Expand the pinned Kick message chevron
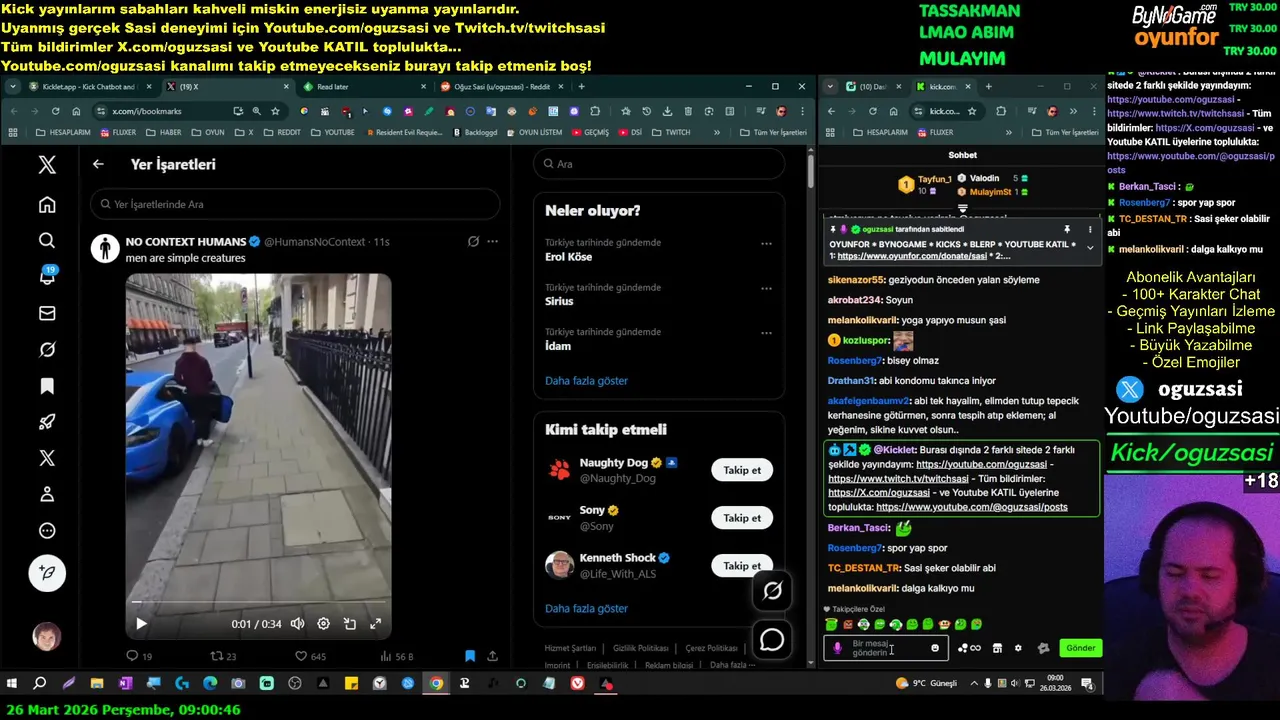This screenshot has height=720, width=1280. click(x=1090, y=247)
